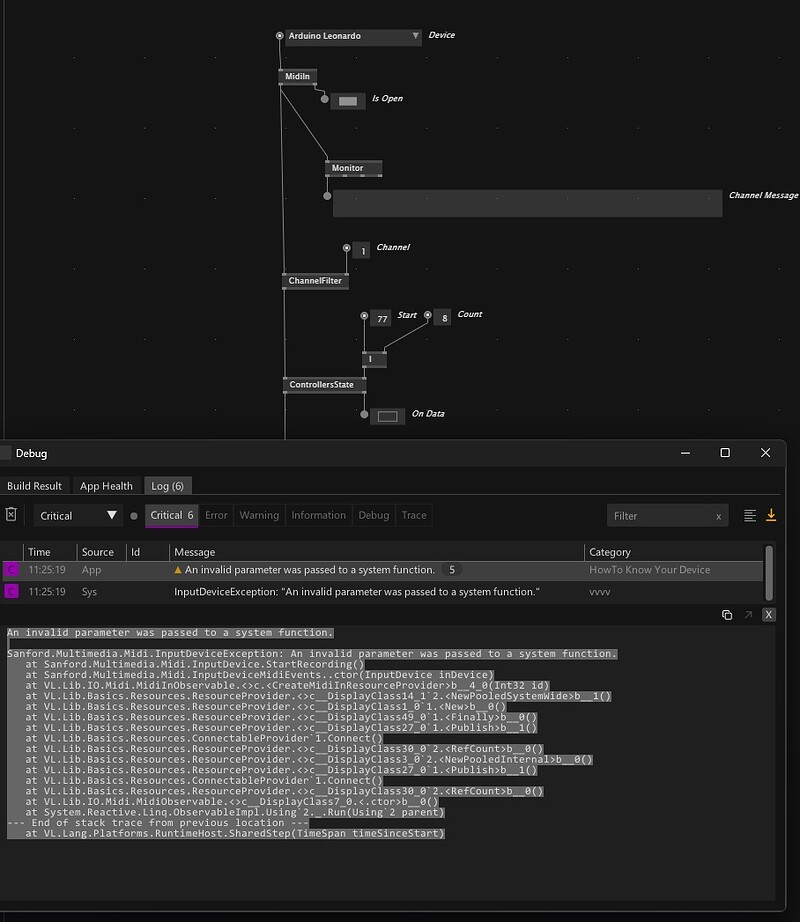
Task: Switch to the Build Result tab
Action: [x=34, y=486]
